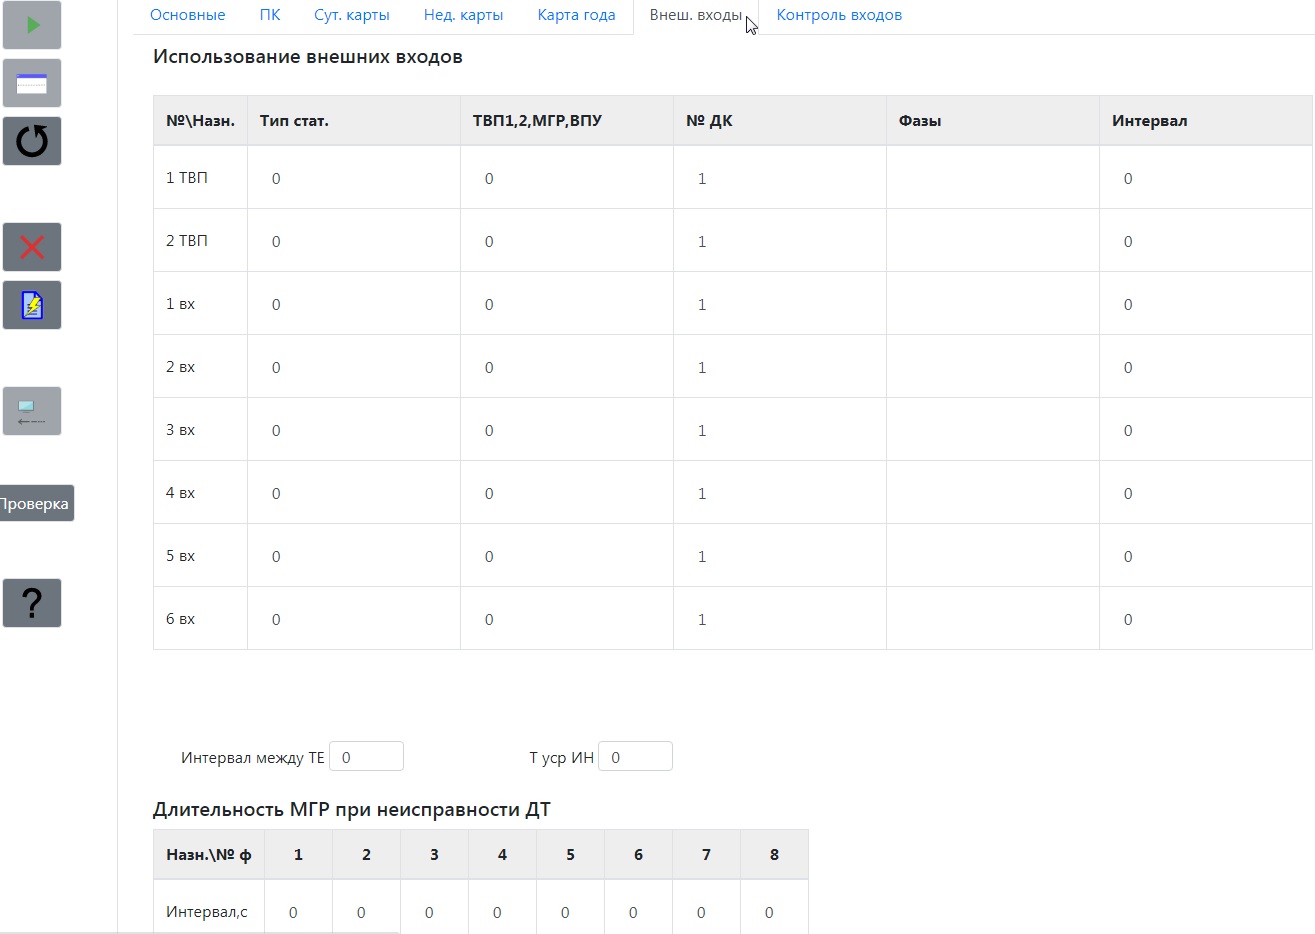1315x934 pixels.
Task: Click ТВП1,2,МГР,ВПУ cell in 1 ТВП row
Action: (567, 178)
